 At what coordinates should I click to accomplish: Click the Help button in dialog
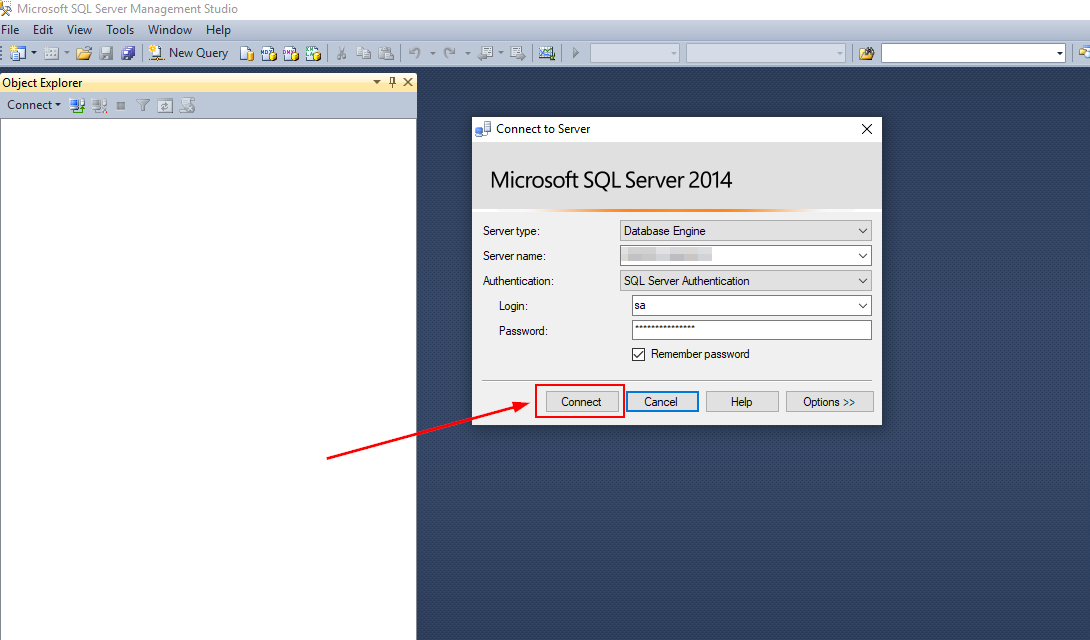tap(742, 402)
